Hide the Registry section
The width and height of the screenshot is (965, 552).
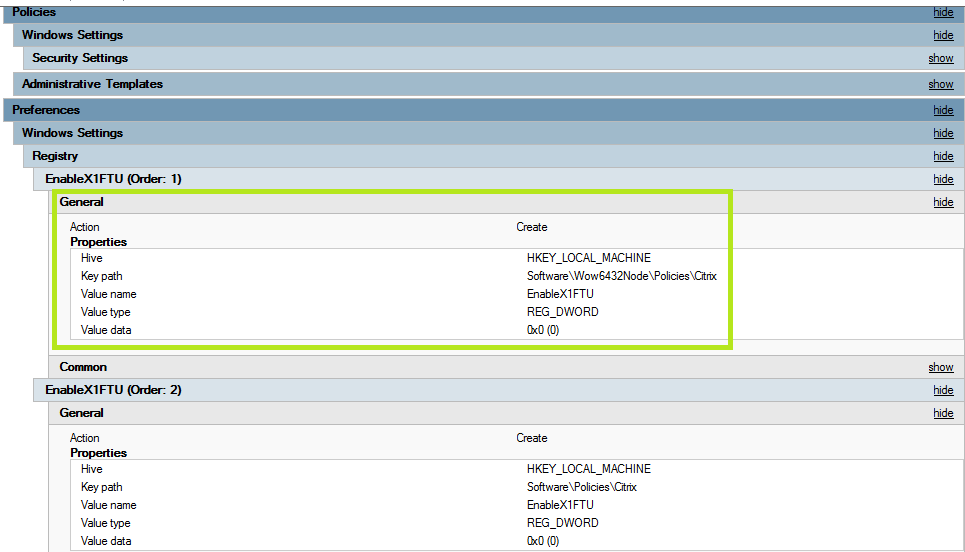(942, 156)
